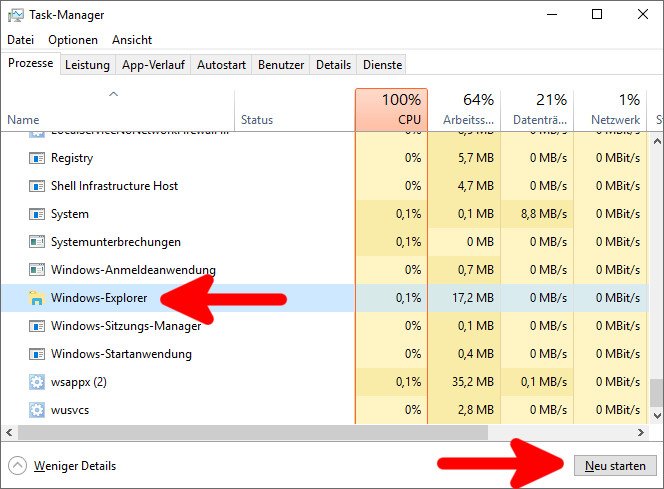This screenshot has height=489, width=664.
Task: Toggle sort order via Name column chevron
Action: point(113,94)
